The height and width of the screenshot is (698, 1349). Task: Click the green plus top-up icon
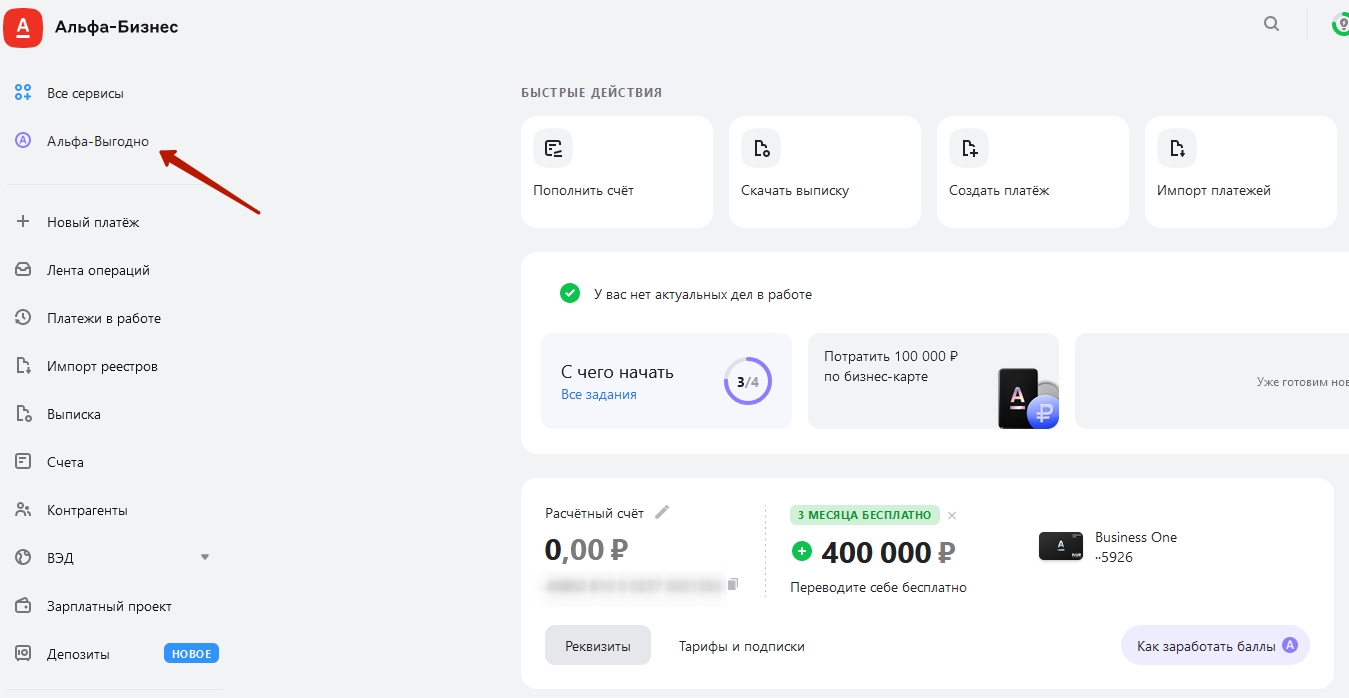point(801,551)
